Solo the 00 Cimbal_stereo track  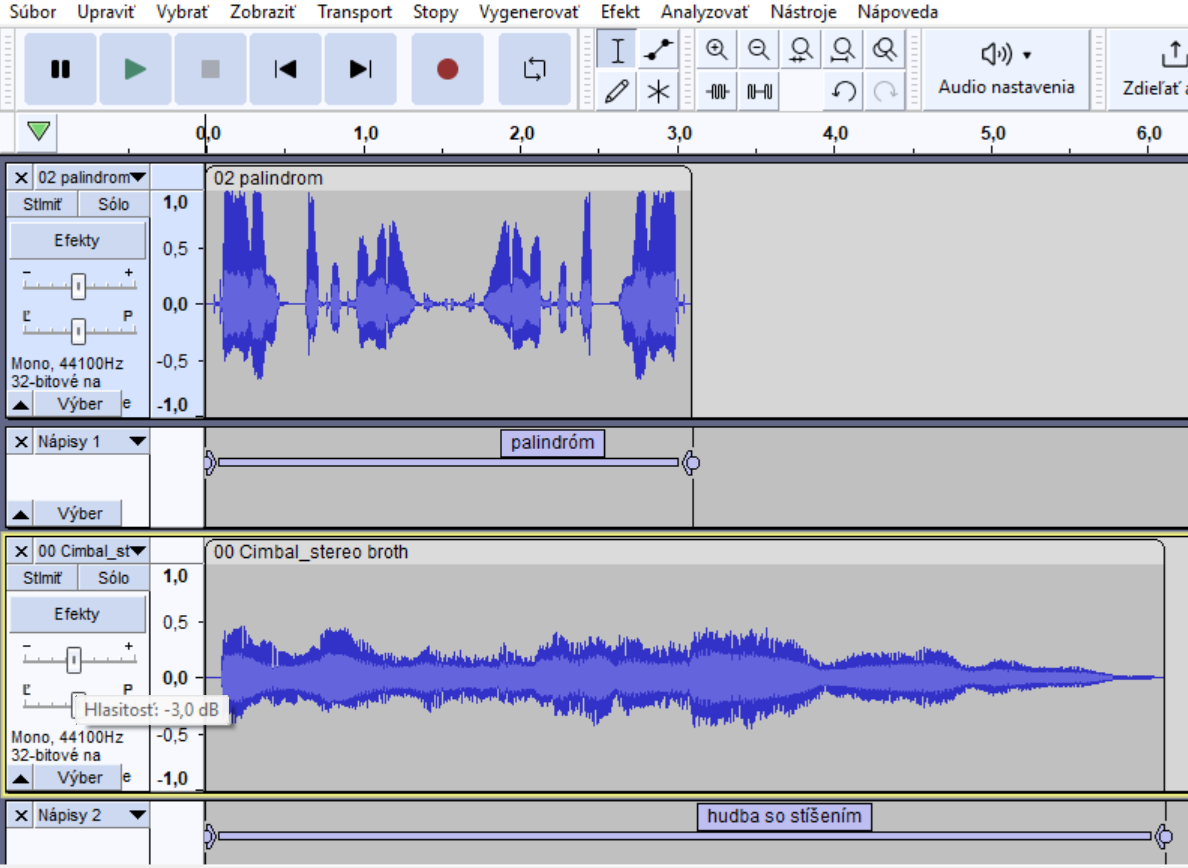coord(114,577)
